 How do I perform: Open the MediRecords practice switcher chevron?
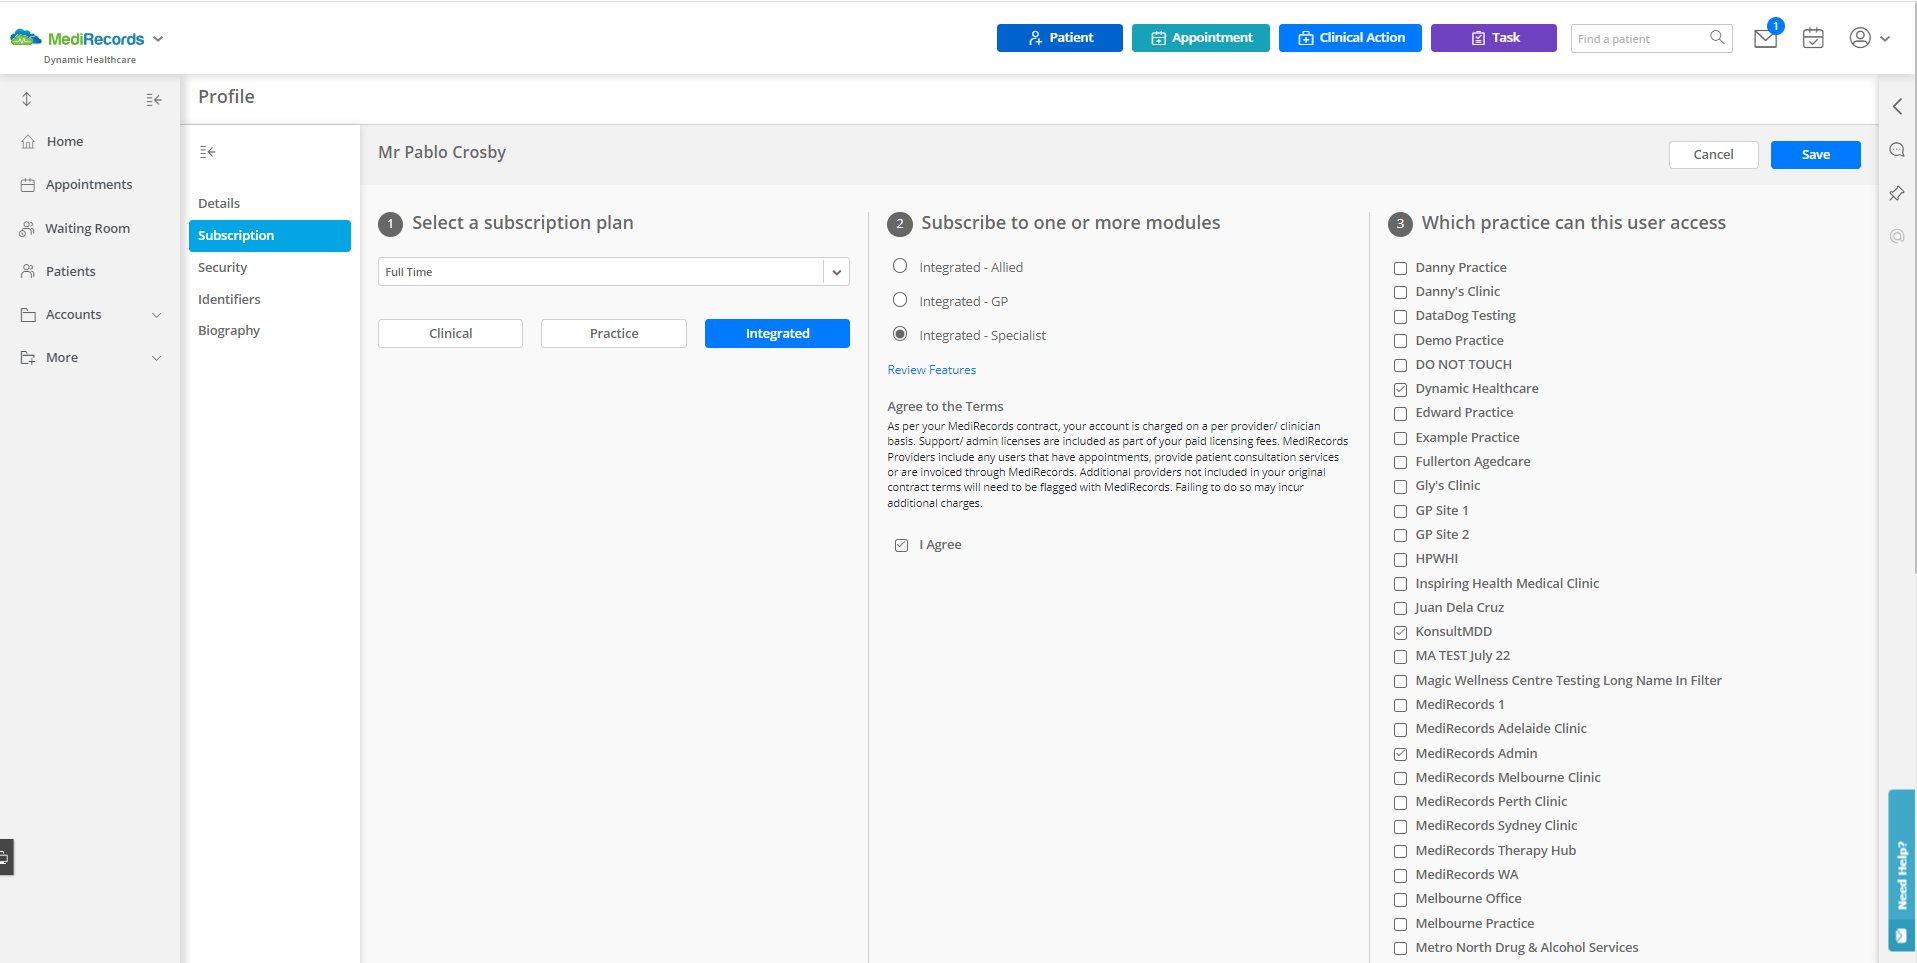(x=158, y=39)
